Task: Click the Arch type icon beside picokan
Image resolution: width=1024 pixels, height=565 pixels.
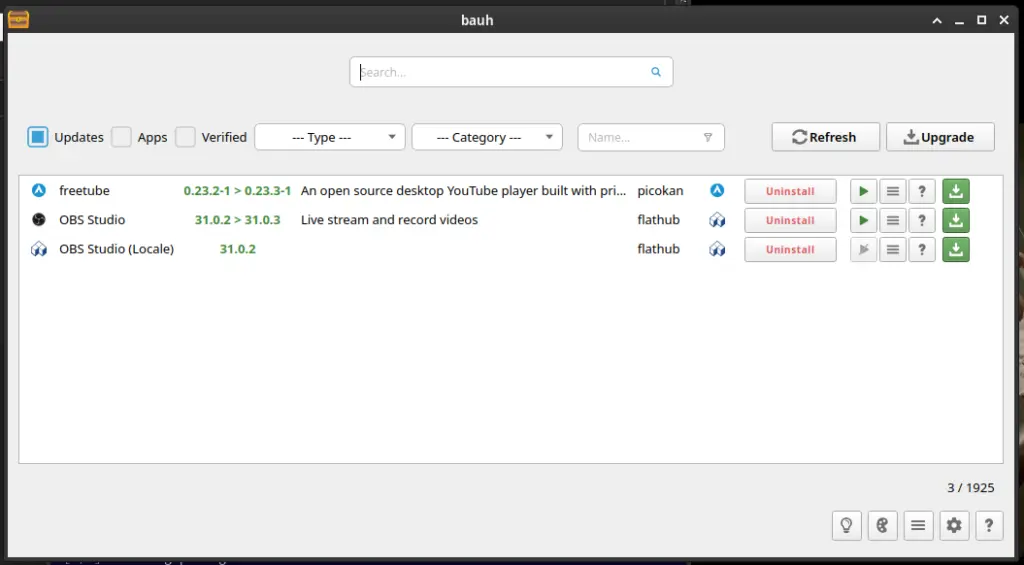Action: point(717,191)
